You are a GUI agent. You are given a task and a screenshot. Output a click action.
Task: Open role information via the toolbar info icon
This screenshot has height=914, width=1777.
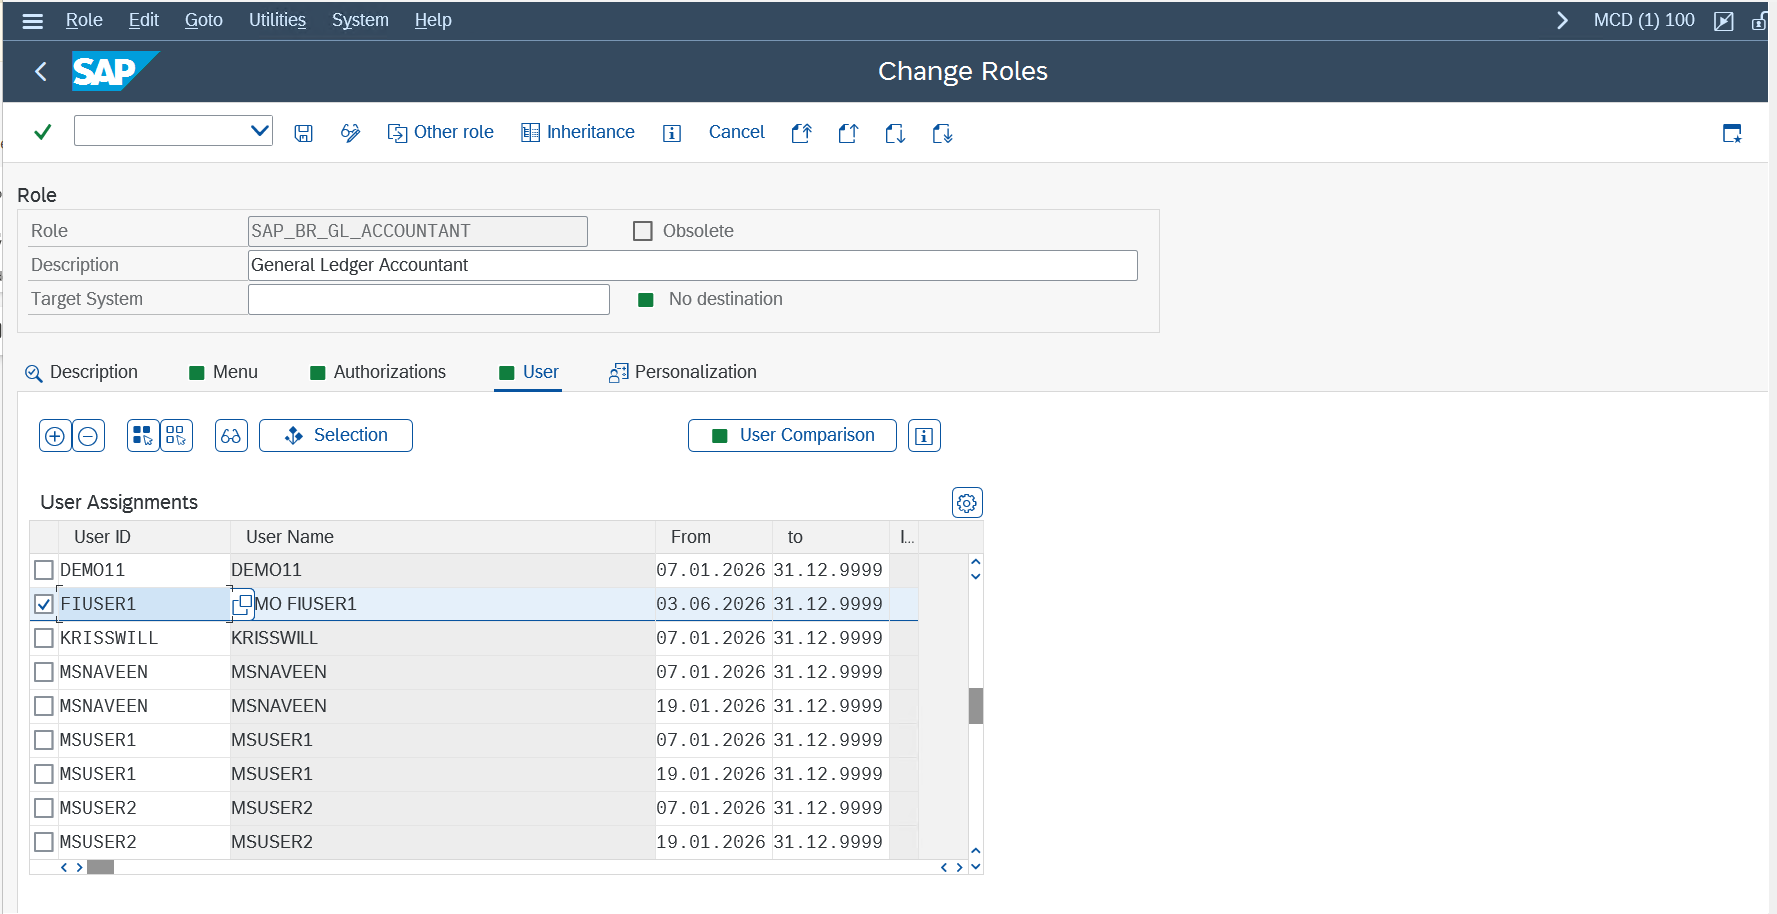(672, 133)
